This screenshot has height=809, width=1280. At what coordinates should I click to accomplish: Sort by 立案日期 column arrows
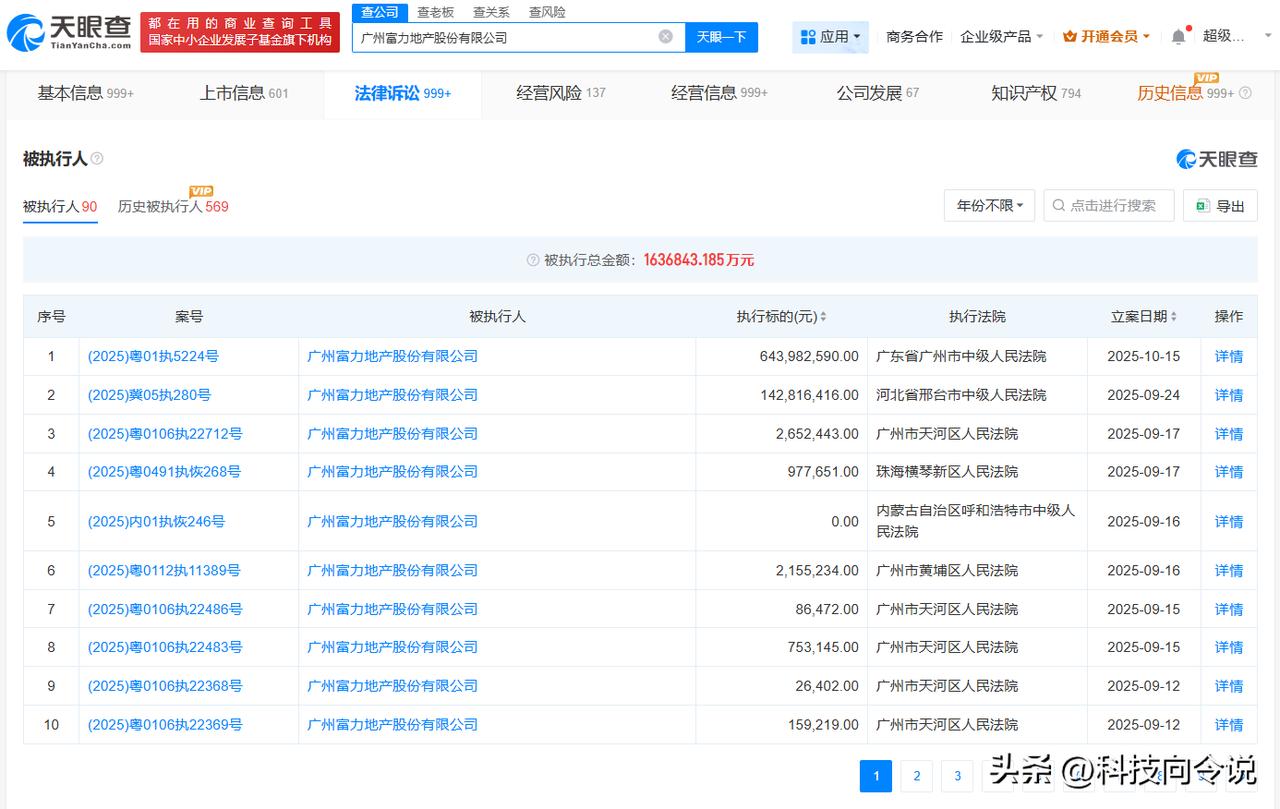coord(1173,317)
